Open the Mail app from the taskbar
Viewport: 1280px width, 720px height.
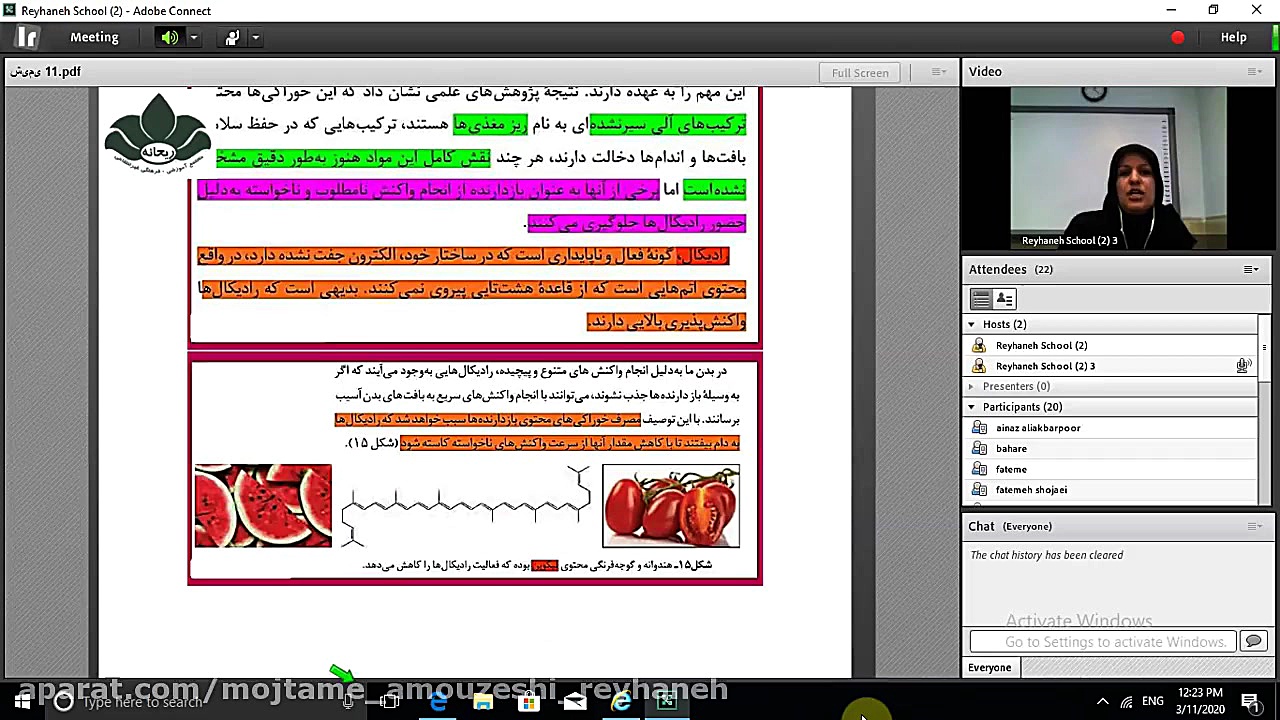coord(575,701)
